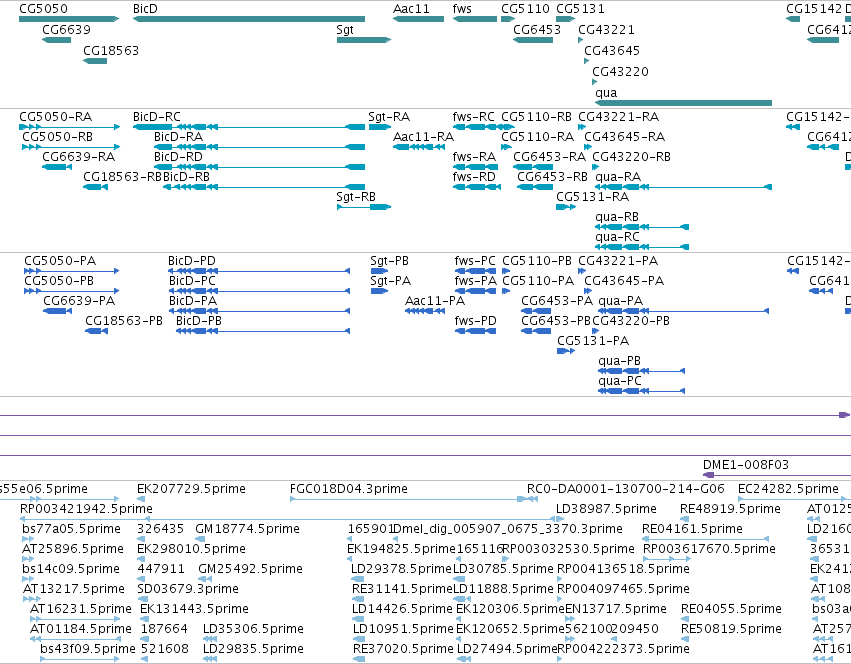Screen dimensions: 851x664
Task: Click EST EK131443.5prime
Action: click(x=144, y=619)
